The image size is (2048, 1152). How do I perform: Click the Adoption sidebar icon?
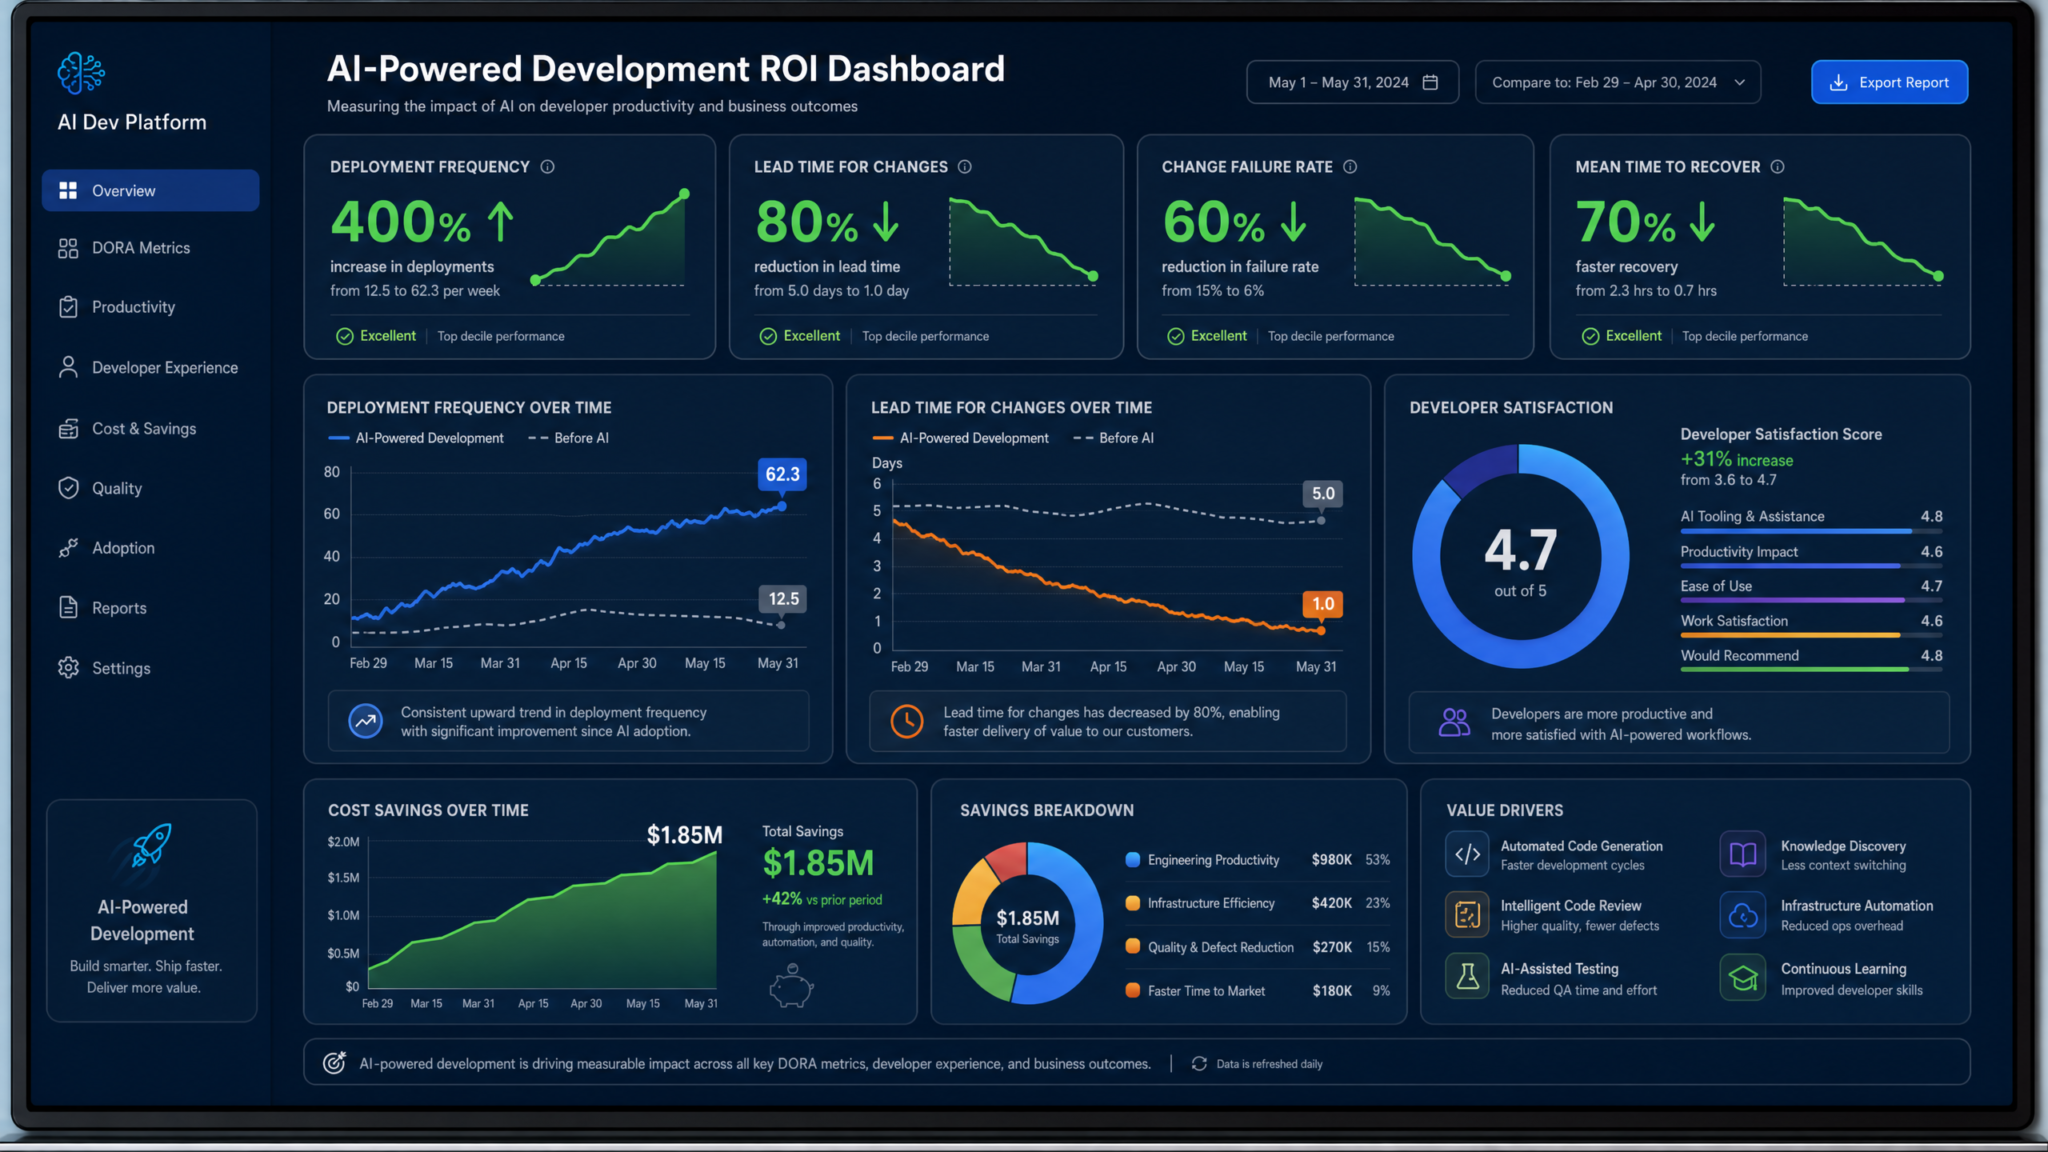pyautogui.click(x=68, y=548)
